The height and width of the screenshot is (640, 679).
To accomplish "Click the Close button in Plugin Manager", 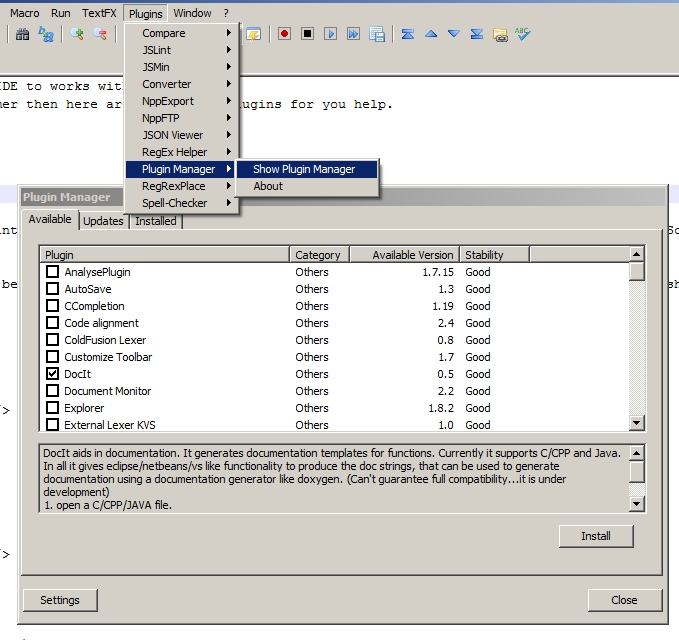I will 624,600.
